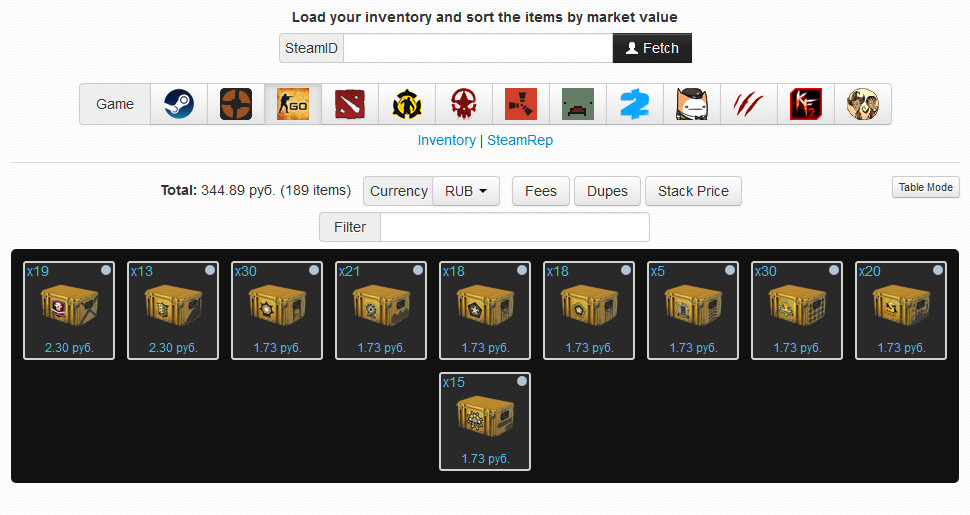Open the x20 case thumbnail
Image resolution: width=970 pixels, height=515 pixels.
901,310
